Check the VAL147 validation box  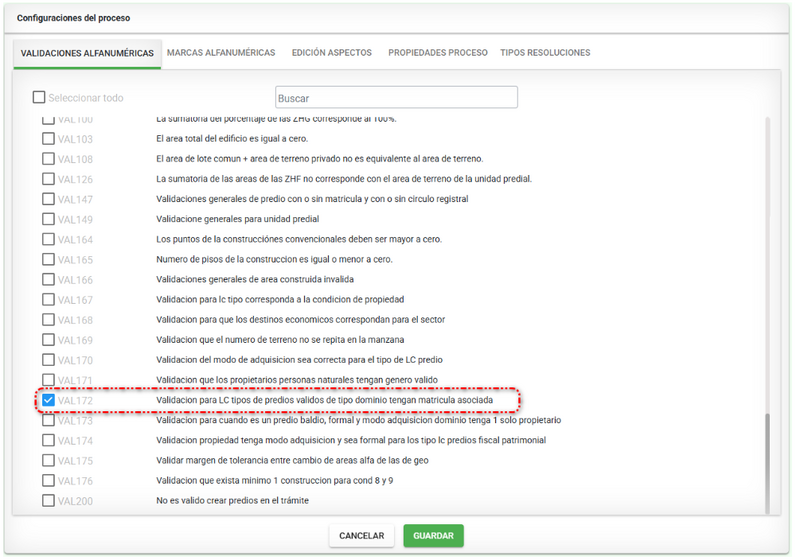click(48, 198)
